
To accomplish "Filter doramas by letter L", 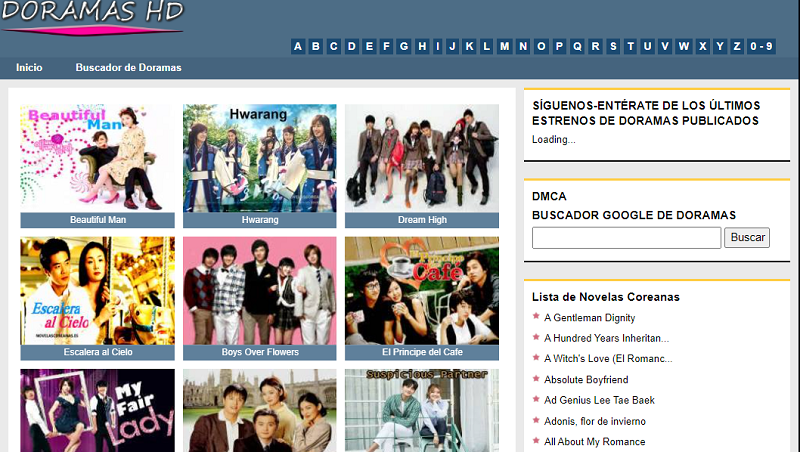I will click(x=487, y=46).
